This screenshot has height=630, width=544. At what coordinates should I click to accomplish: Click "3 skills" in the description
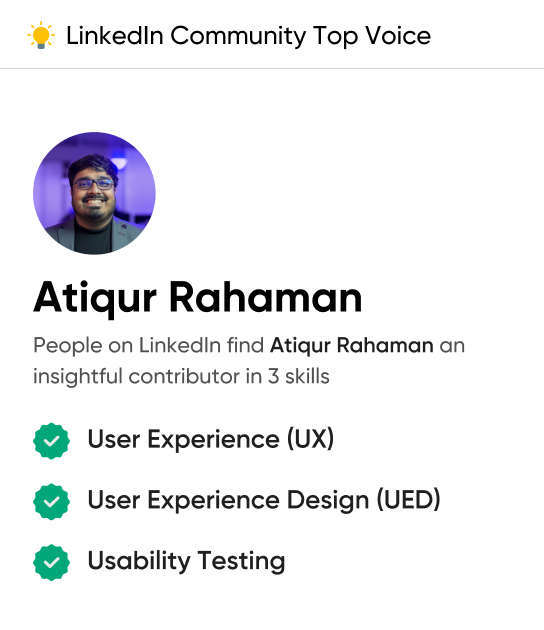tap(299, 377)
